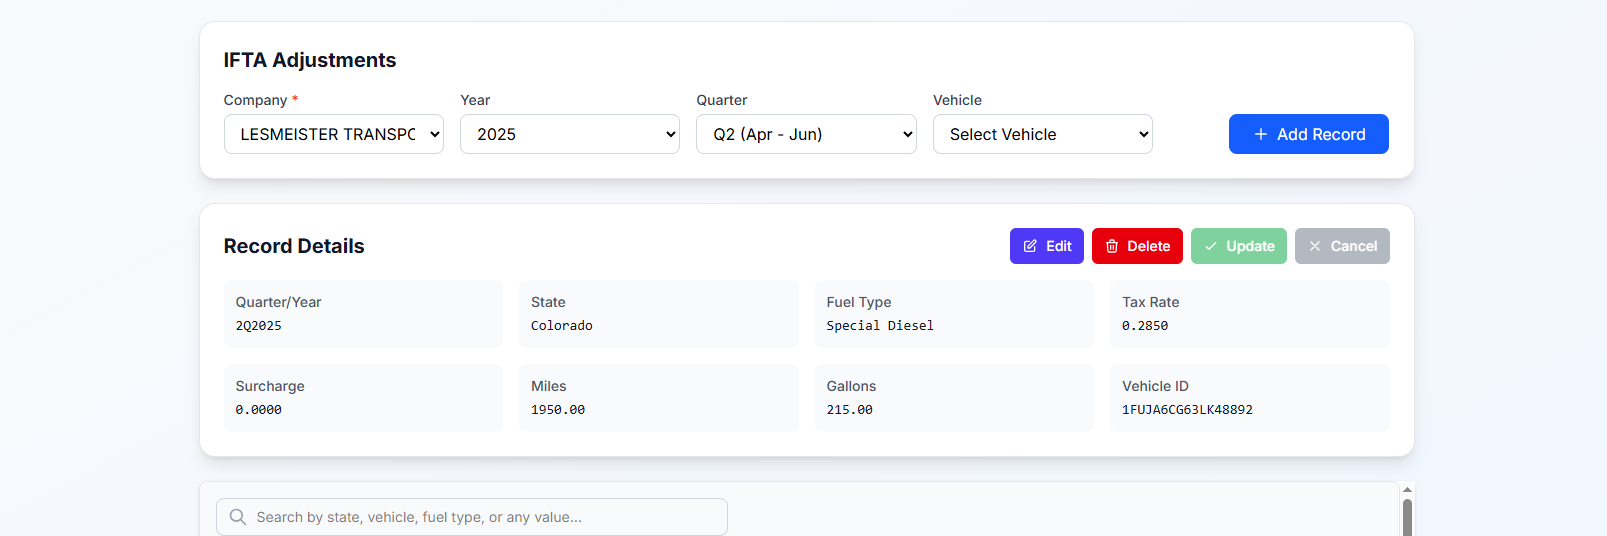Click the Gallons value 215.00
This screenshot has width=1607, height=536.
[x=849, y=410]
